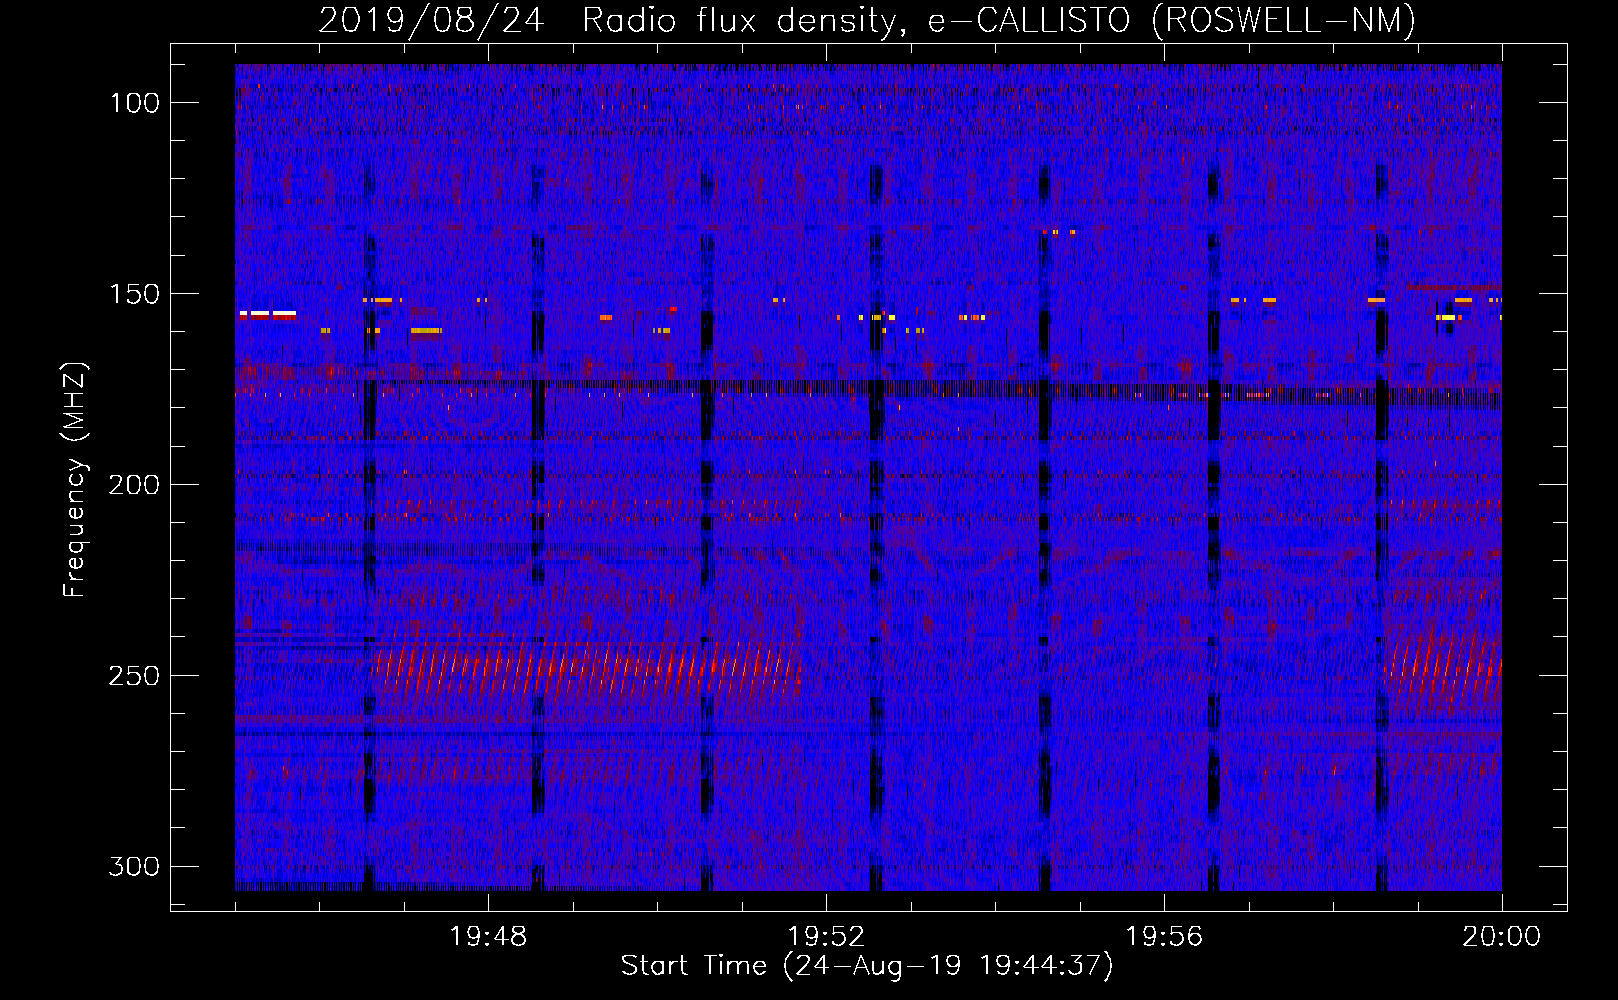Click the plot title 'Radio flux density, e-CALLISTO (ROSWELL-NM)'
Viewport: 1618px width, 1000px height.
tap(999, 20)
